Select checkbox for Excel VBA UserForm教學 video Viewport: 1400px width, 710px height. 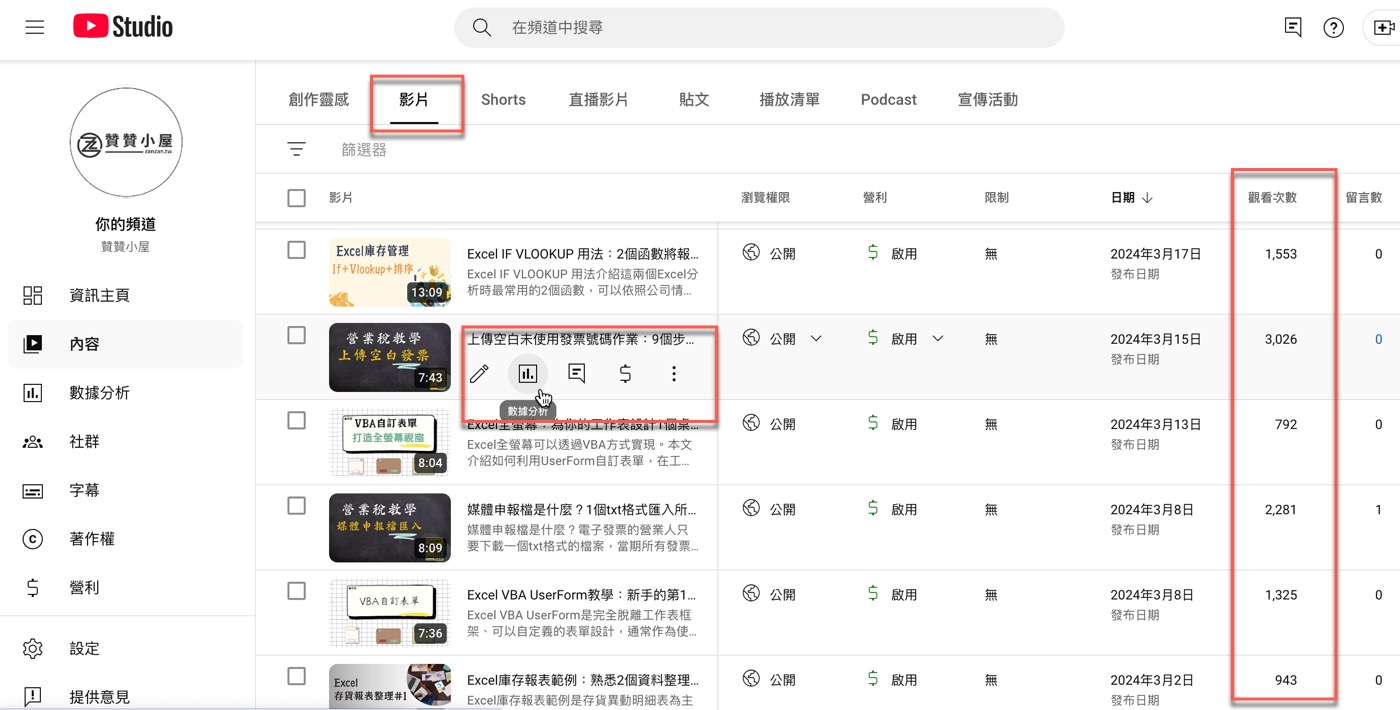pyautogui.click(x=296, y=591)
